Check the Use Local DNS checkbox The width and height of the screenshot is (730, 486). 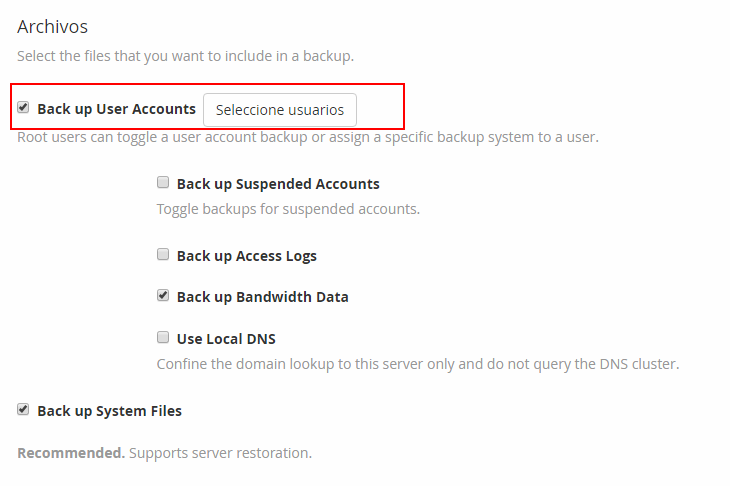[x=163, y=337]
